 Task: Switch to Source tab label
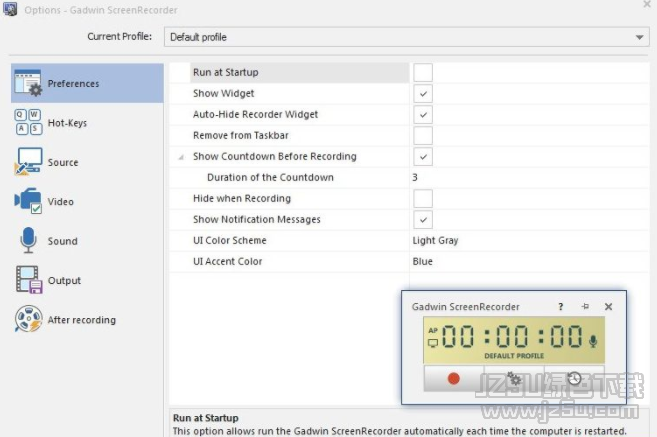tap(63, 162)
